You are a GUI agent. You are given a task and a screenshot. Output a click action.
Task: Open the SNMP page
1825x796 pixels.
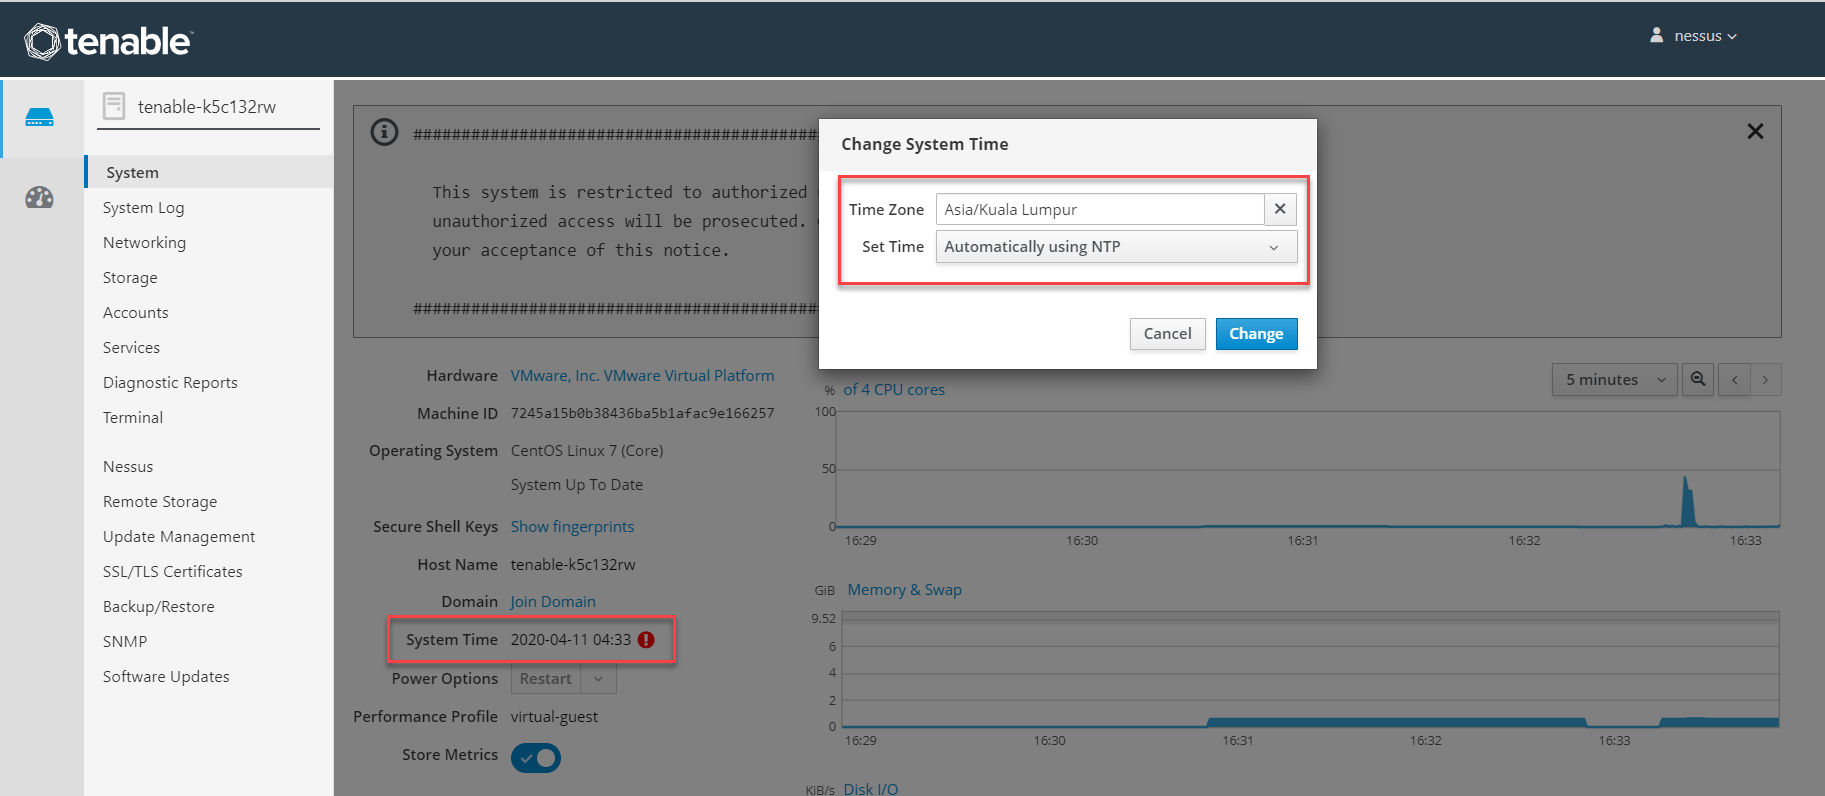point(125,641)
